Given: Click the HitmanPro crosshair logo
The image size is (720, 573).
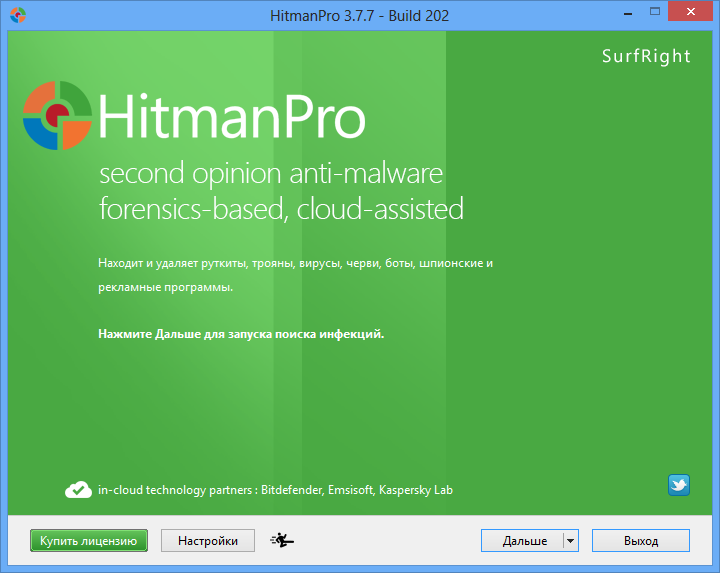Looking at the screenshot, I should [x=57, y=115].
